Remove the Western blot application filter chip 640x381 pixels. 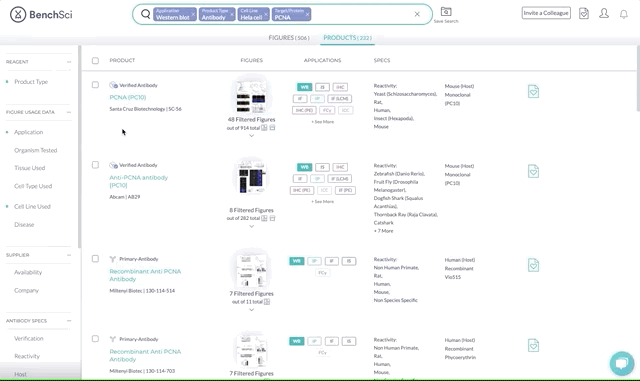(x=193, y=15)
